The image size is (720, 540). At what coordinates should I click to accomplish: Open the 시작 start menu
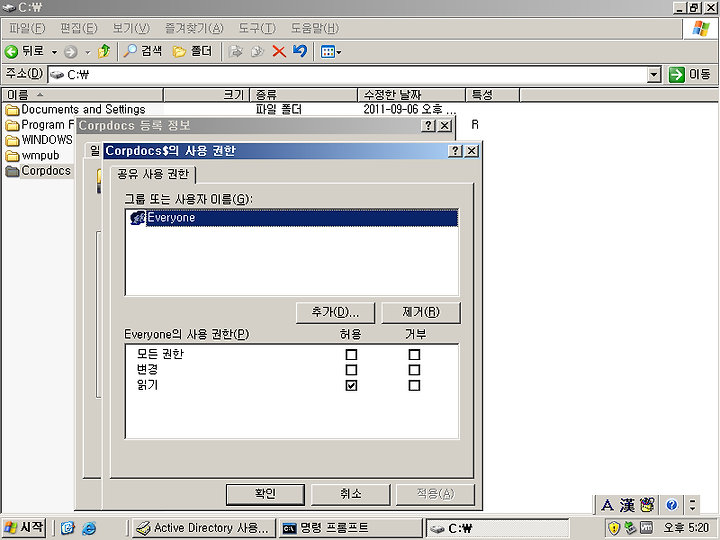click(24, 528)
